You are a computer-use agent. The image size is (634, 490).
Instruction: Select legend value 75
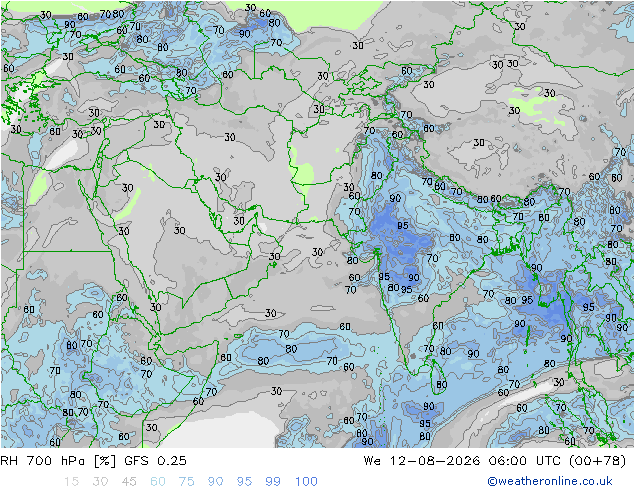point(187,482)
